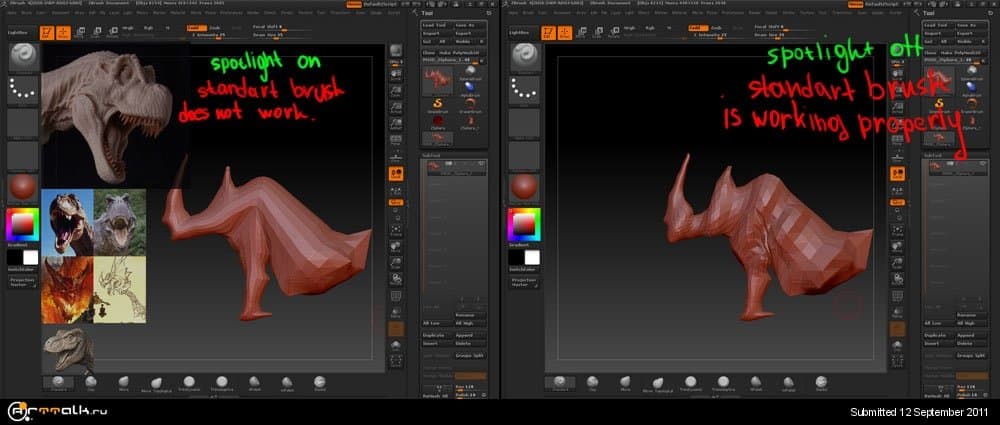1000x425 pixels.
Task: Click the Actual size icon in left window
Action: 396,109
